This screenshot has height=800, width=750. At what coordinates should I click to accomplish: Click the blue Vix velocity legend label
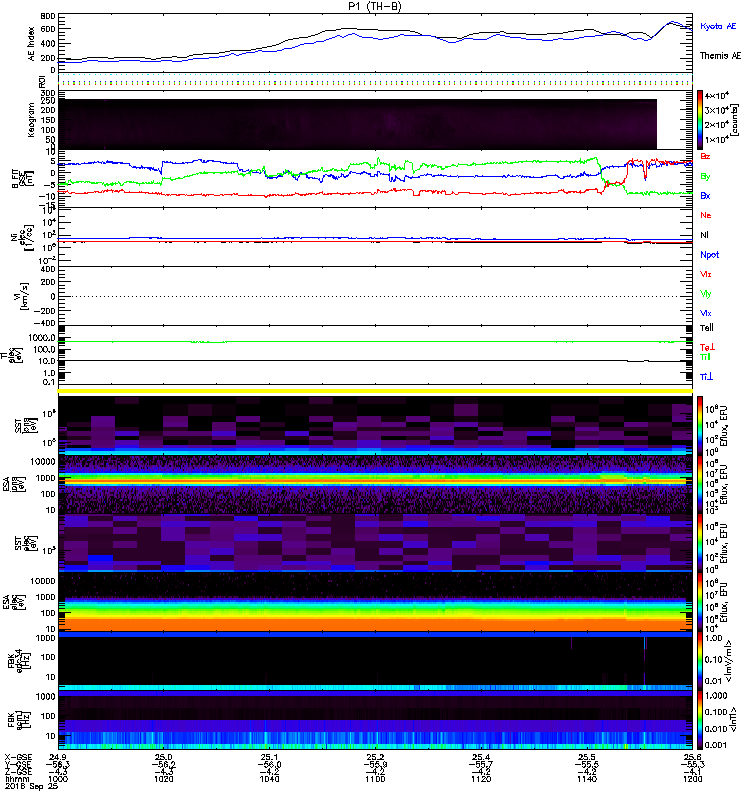point(705,313)
